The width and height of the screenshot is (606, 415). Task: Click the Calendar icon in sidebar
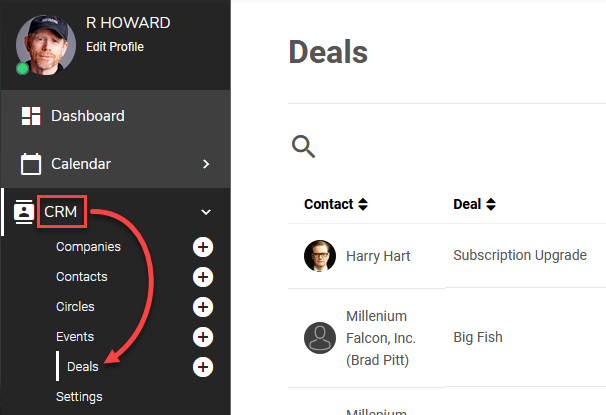[31, 164]
